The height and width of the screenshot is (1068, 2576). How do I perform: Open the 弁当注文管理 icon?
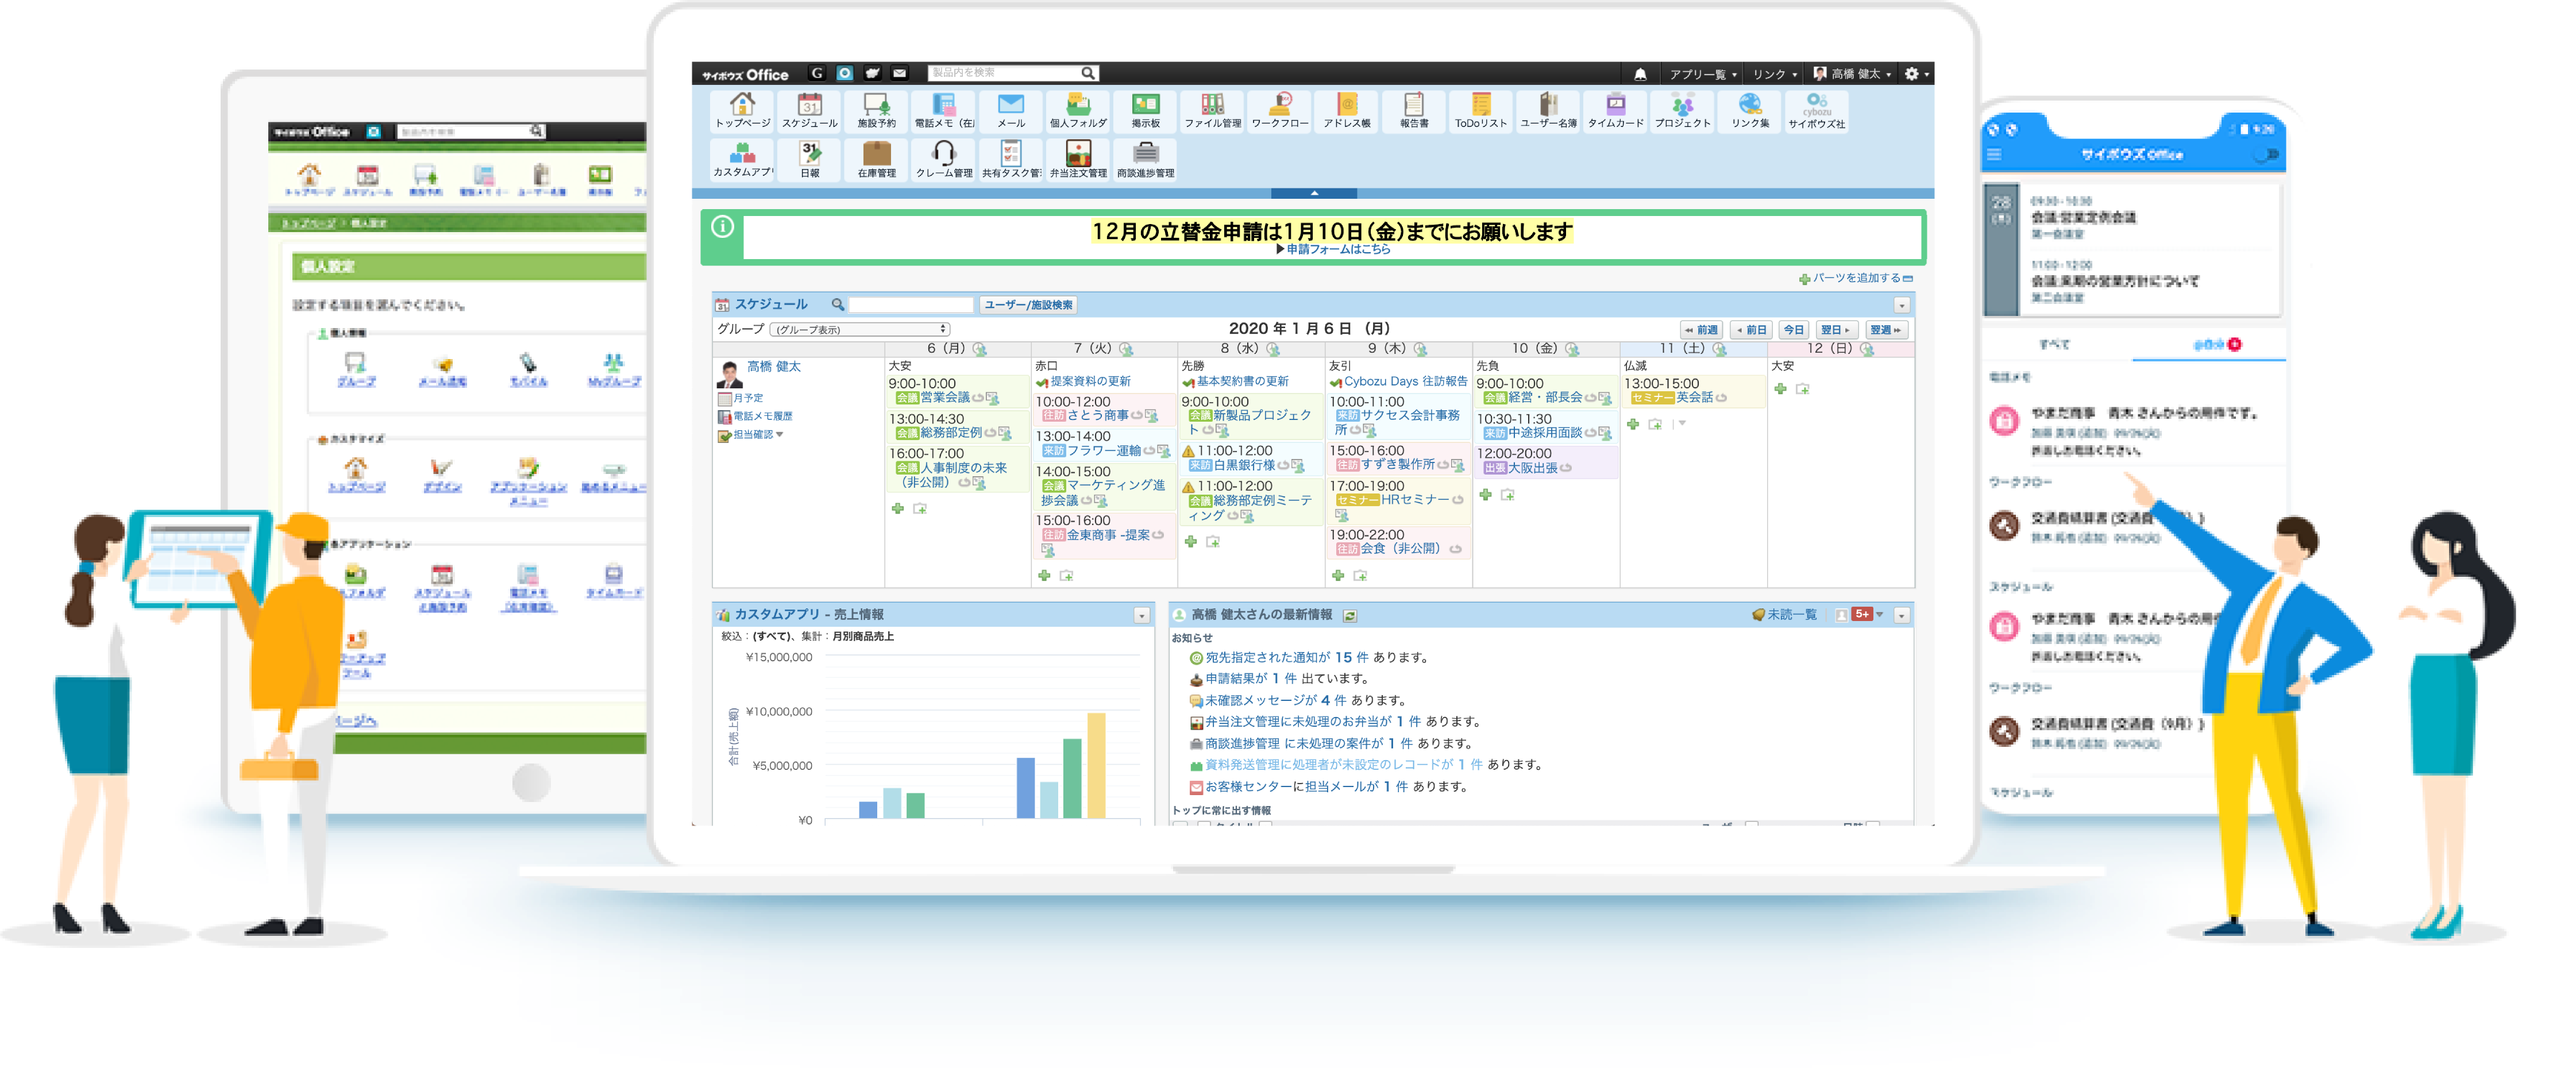pos(1078,159)
